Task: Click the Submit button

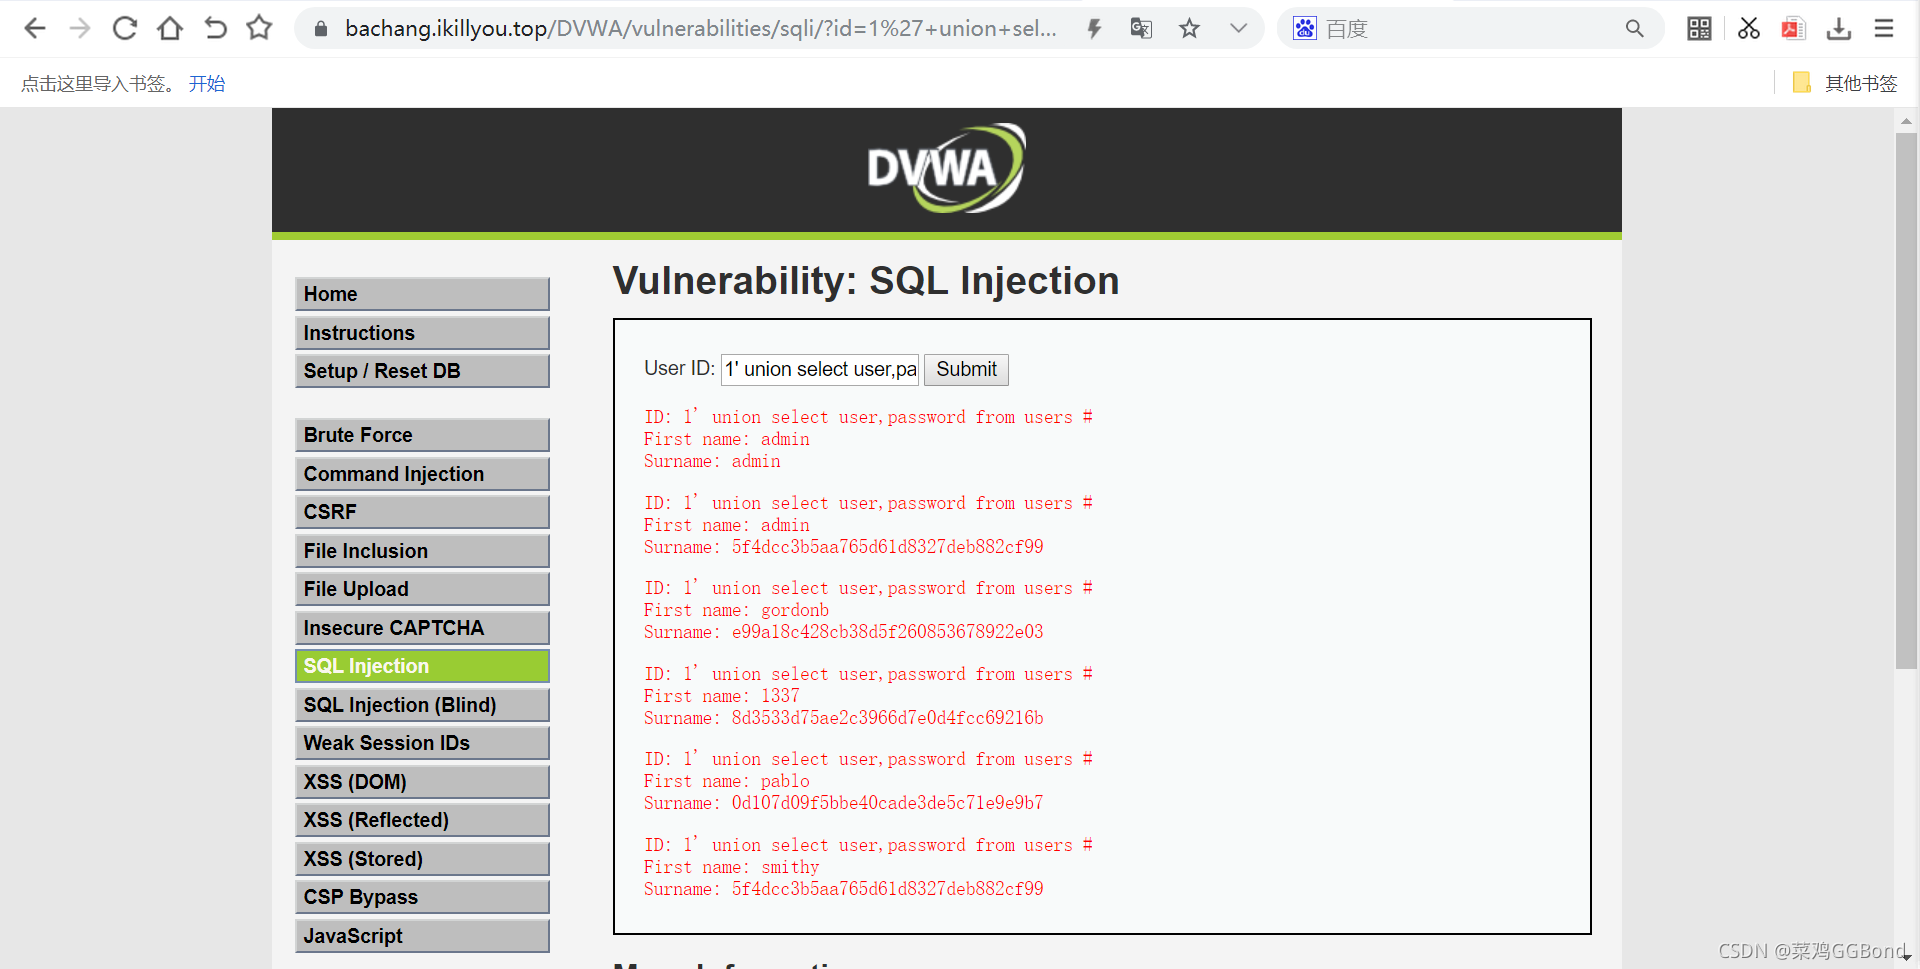Action: (966, 370)
